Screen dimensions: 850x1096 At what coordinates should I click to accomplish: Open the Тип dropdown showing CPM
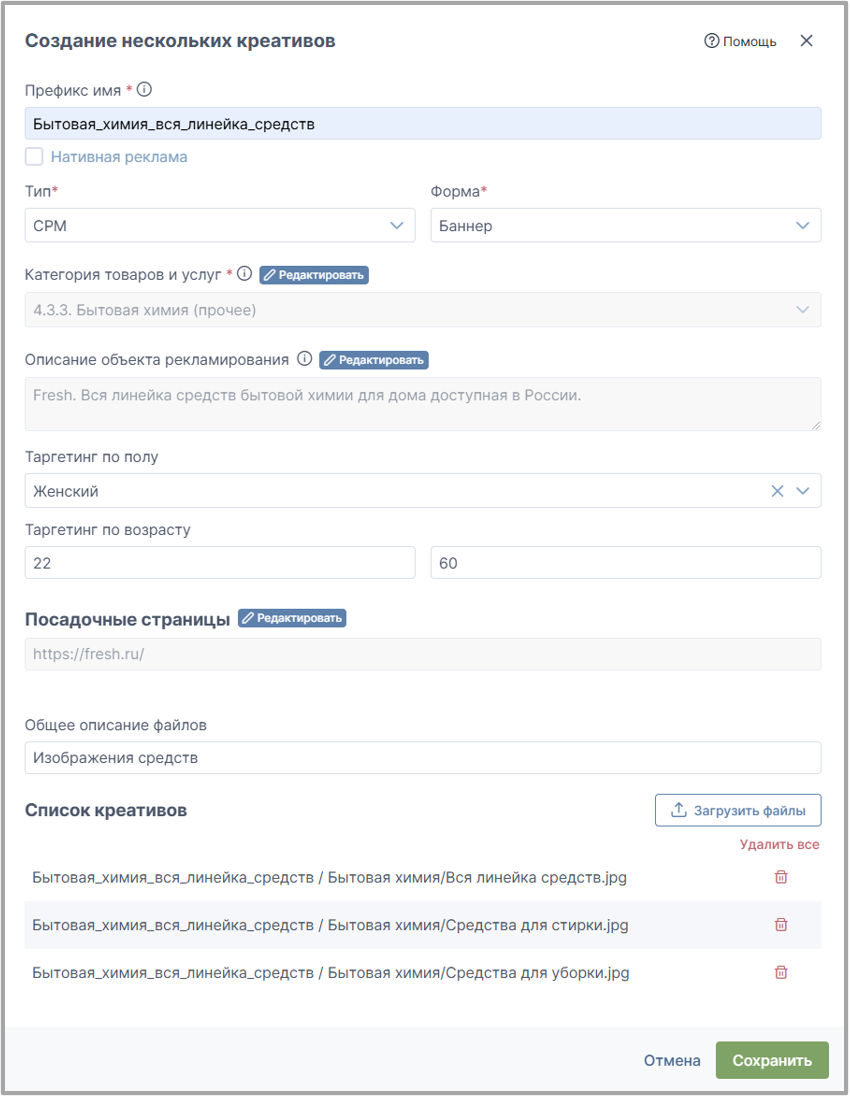tap(220, 226)
